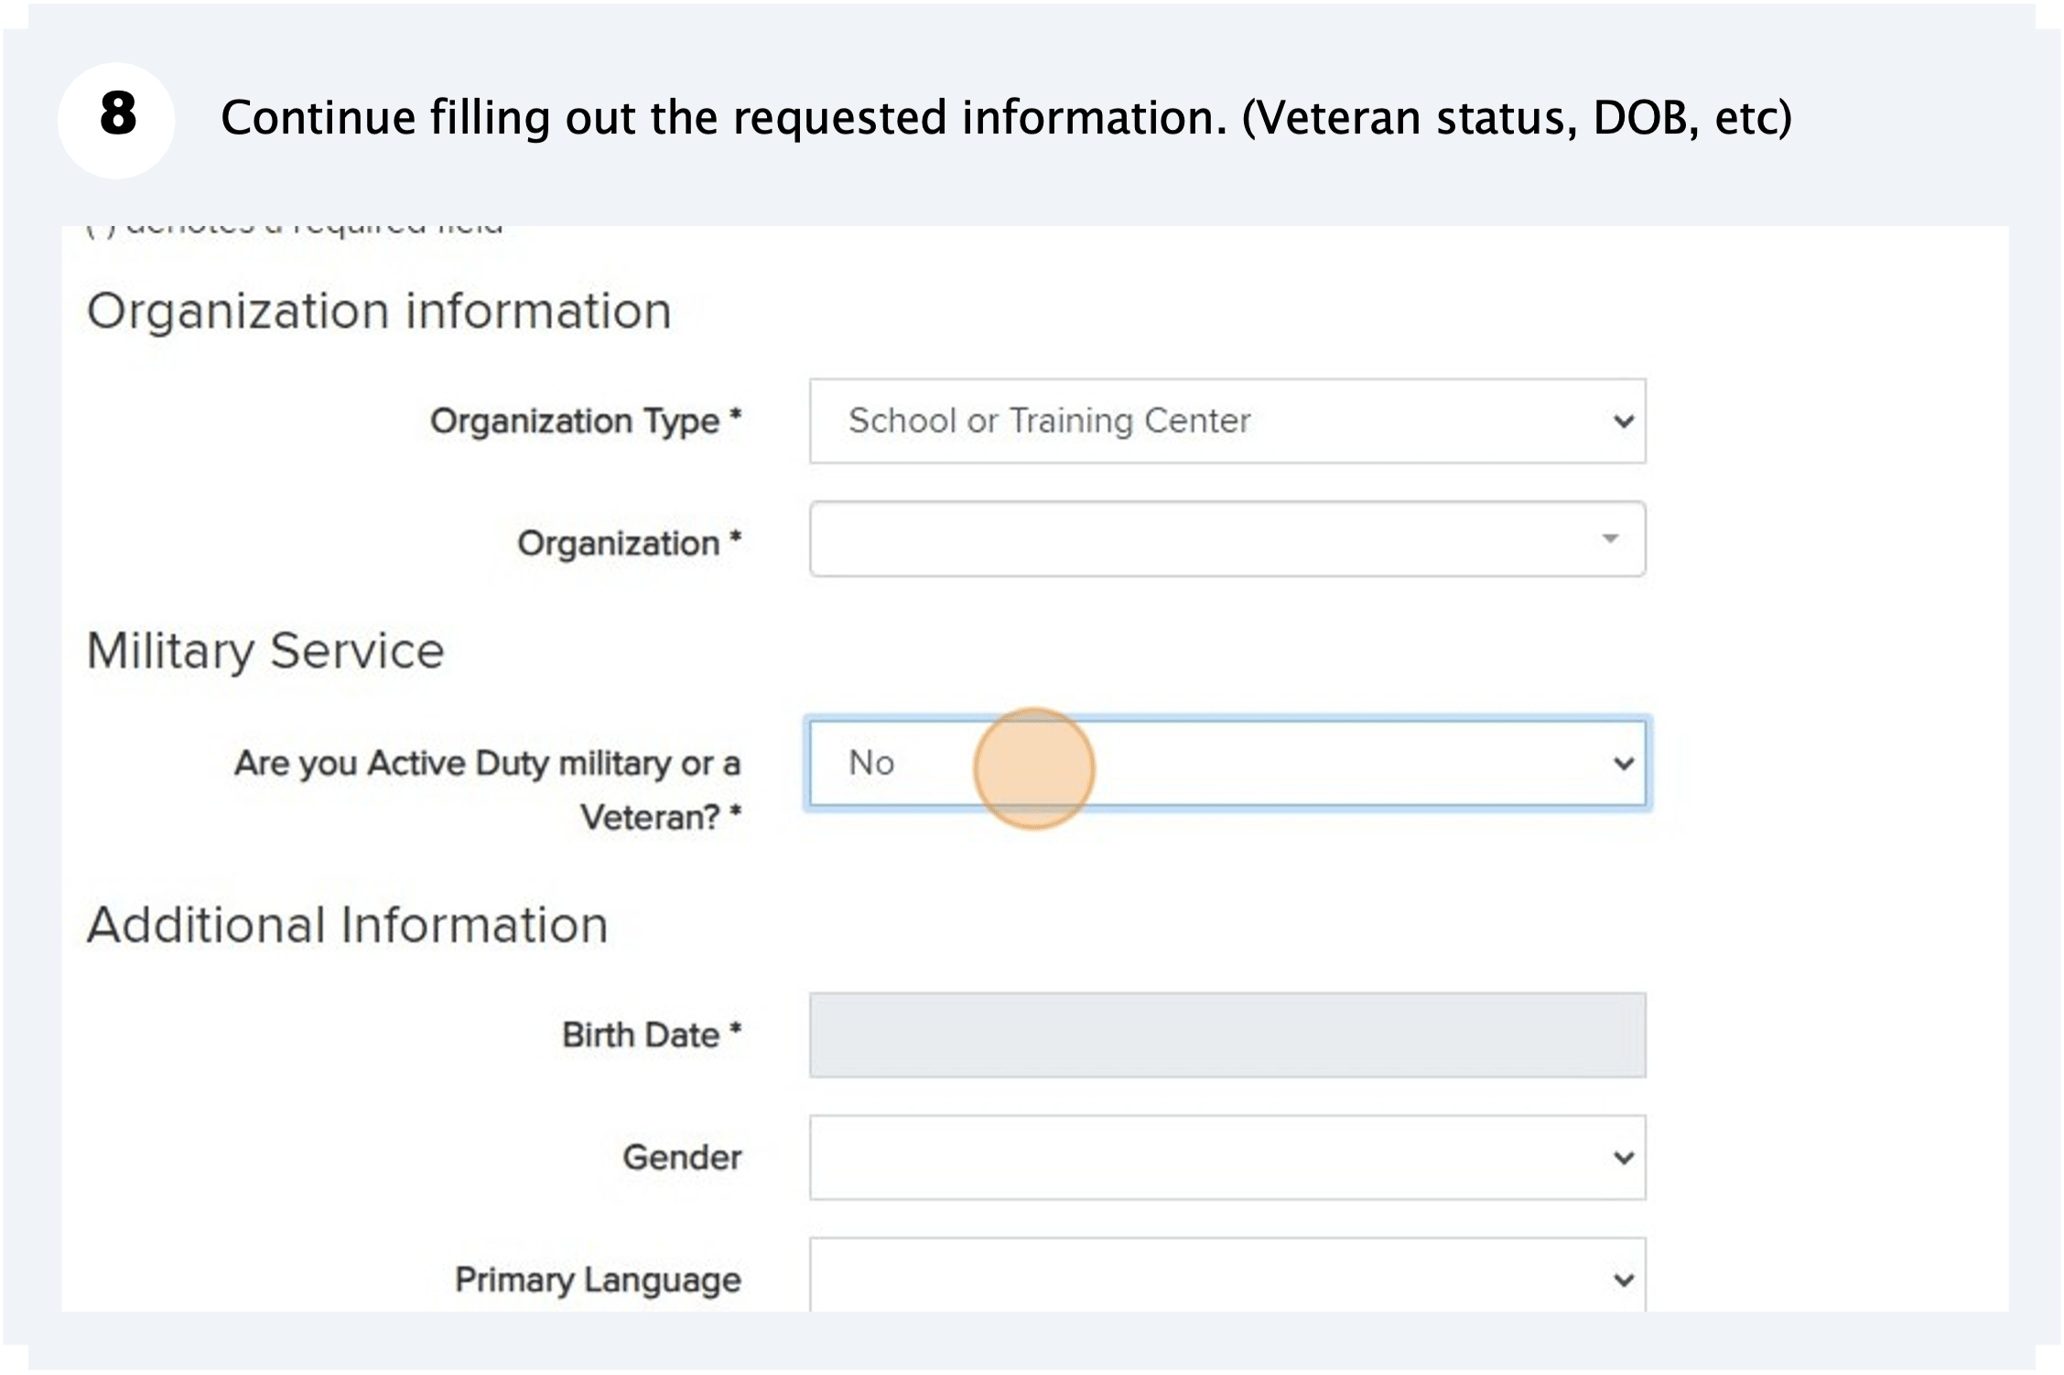
Task: Click the 'Organization information' heading
Action: [x=379, y=309]
